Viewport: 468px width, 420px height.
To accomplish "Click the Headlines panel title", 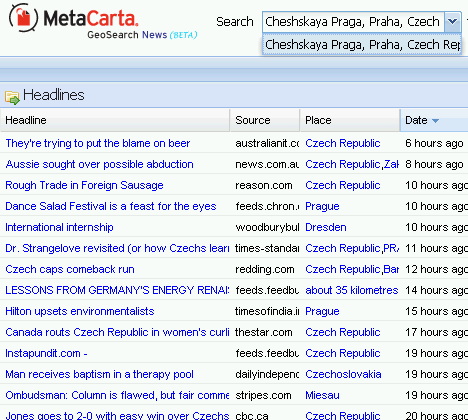I will 54,95.
